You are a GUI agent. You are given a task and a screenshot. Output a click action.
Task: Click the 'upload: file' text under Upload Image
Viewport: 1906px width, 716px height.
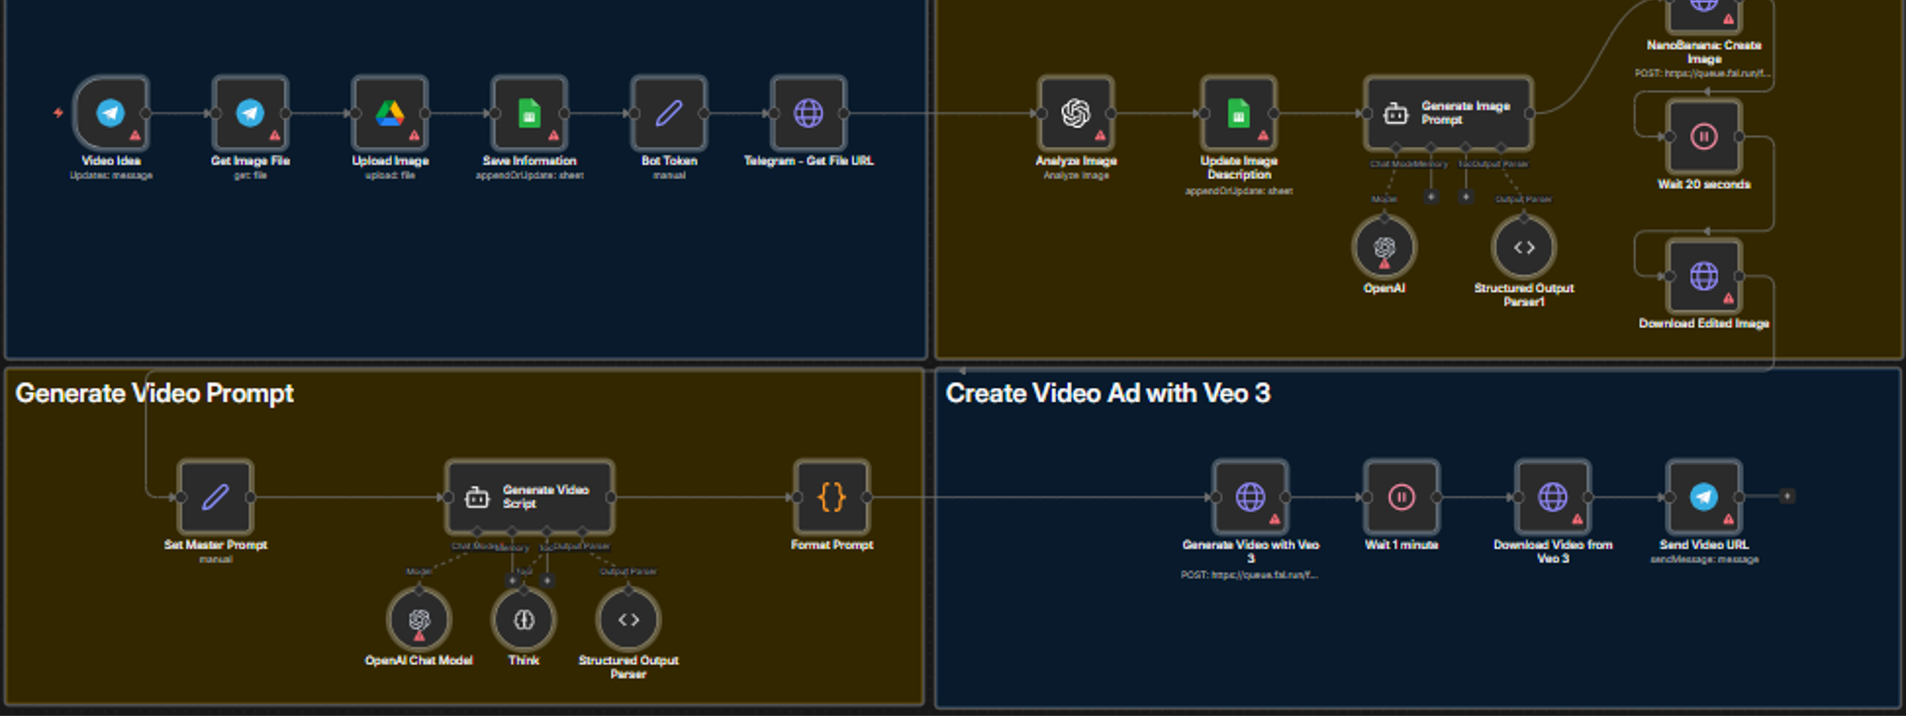click(390, 175)
